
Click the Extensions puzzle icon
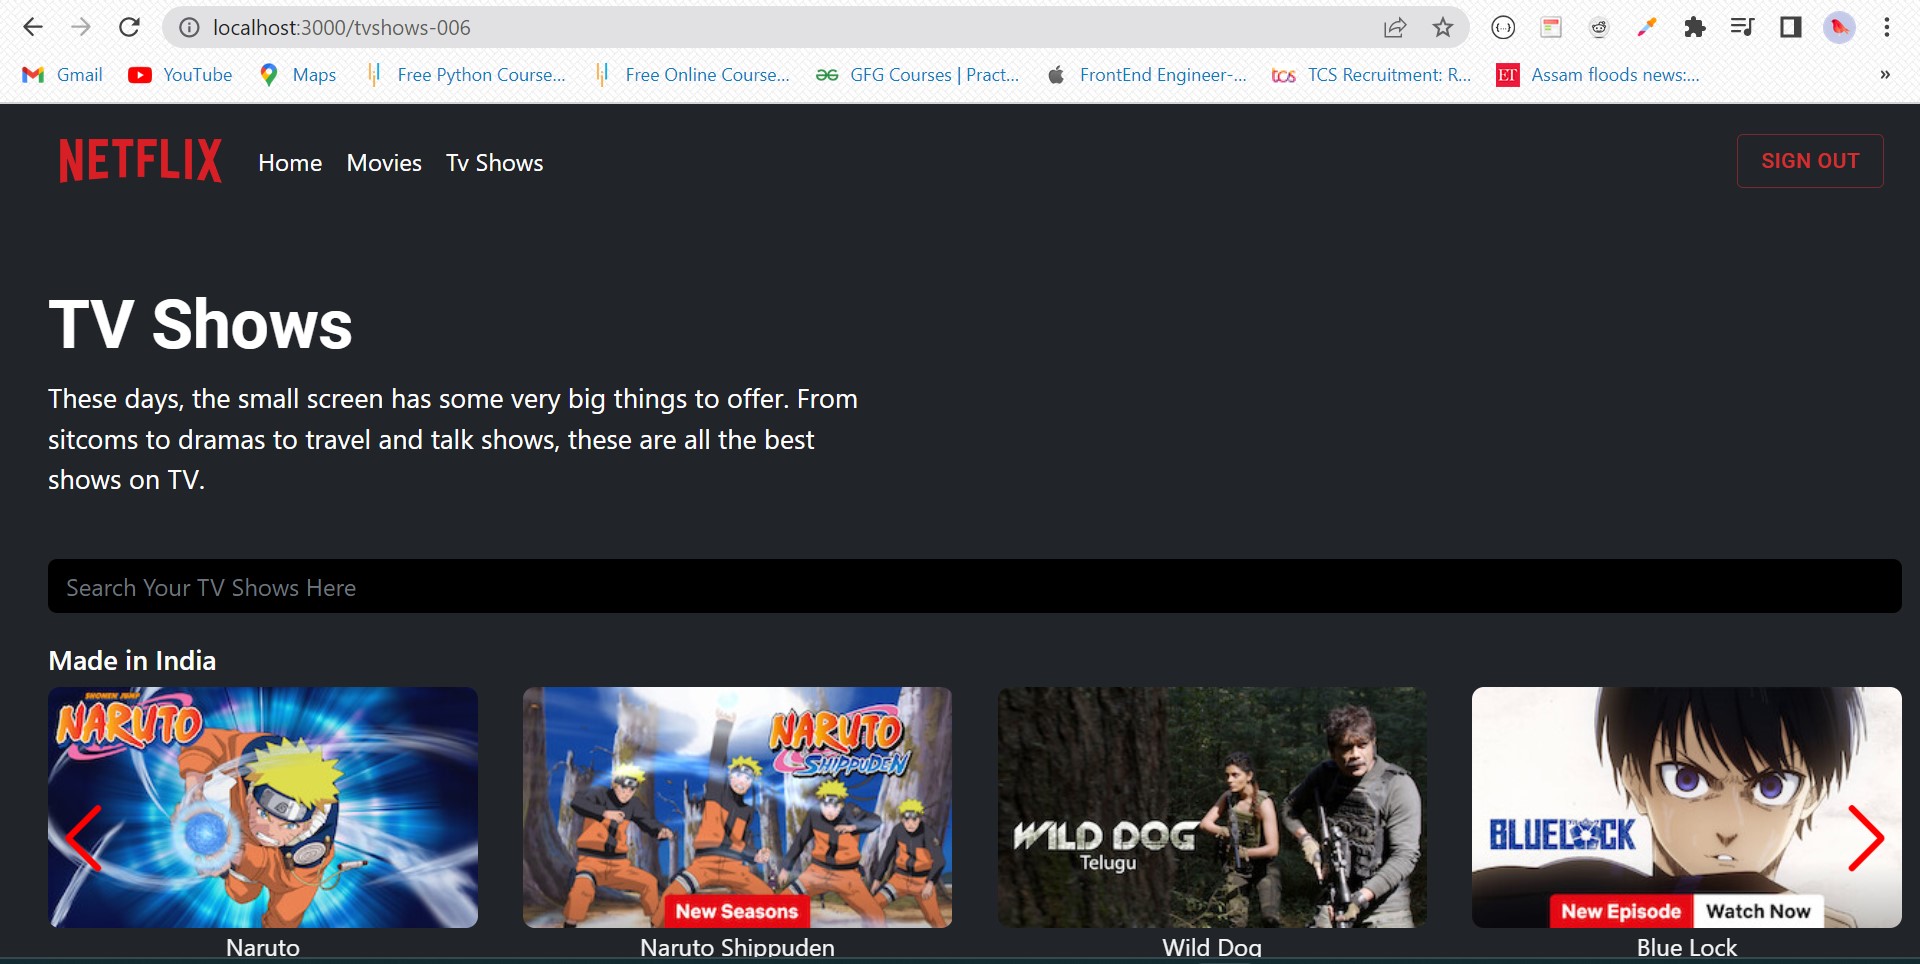(x=1695, y=27)
